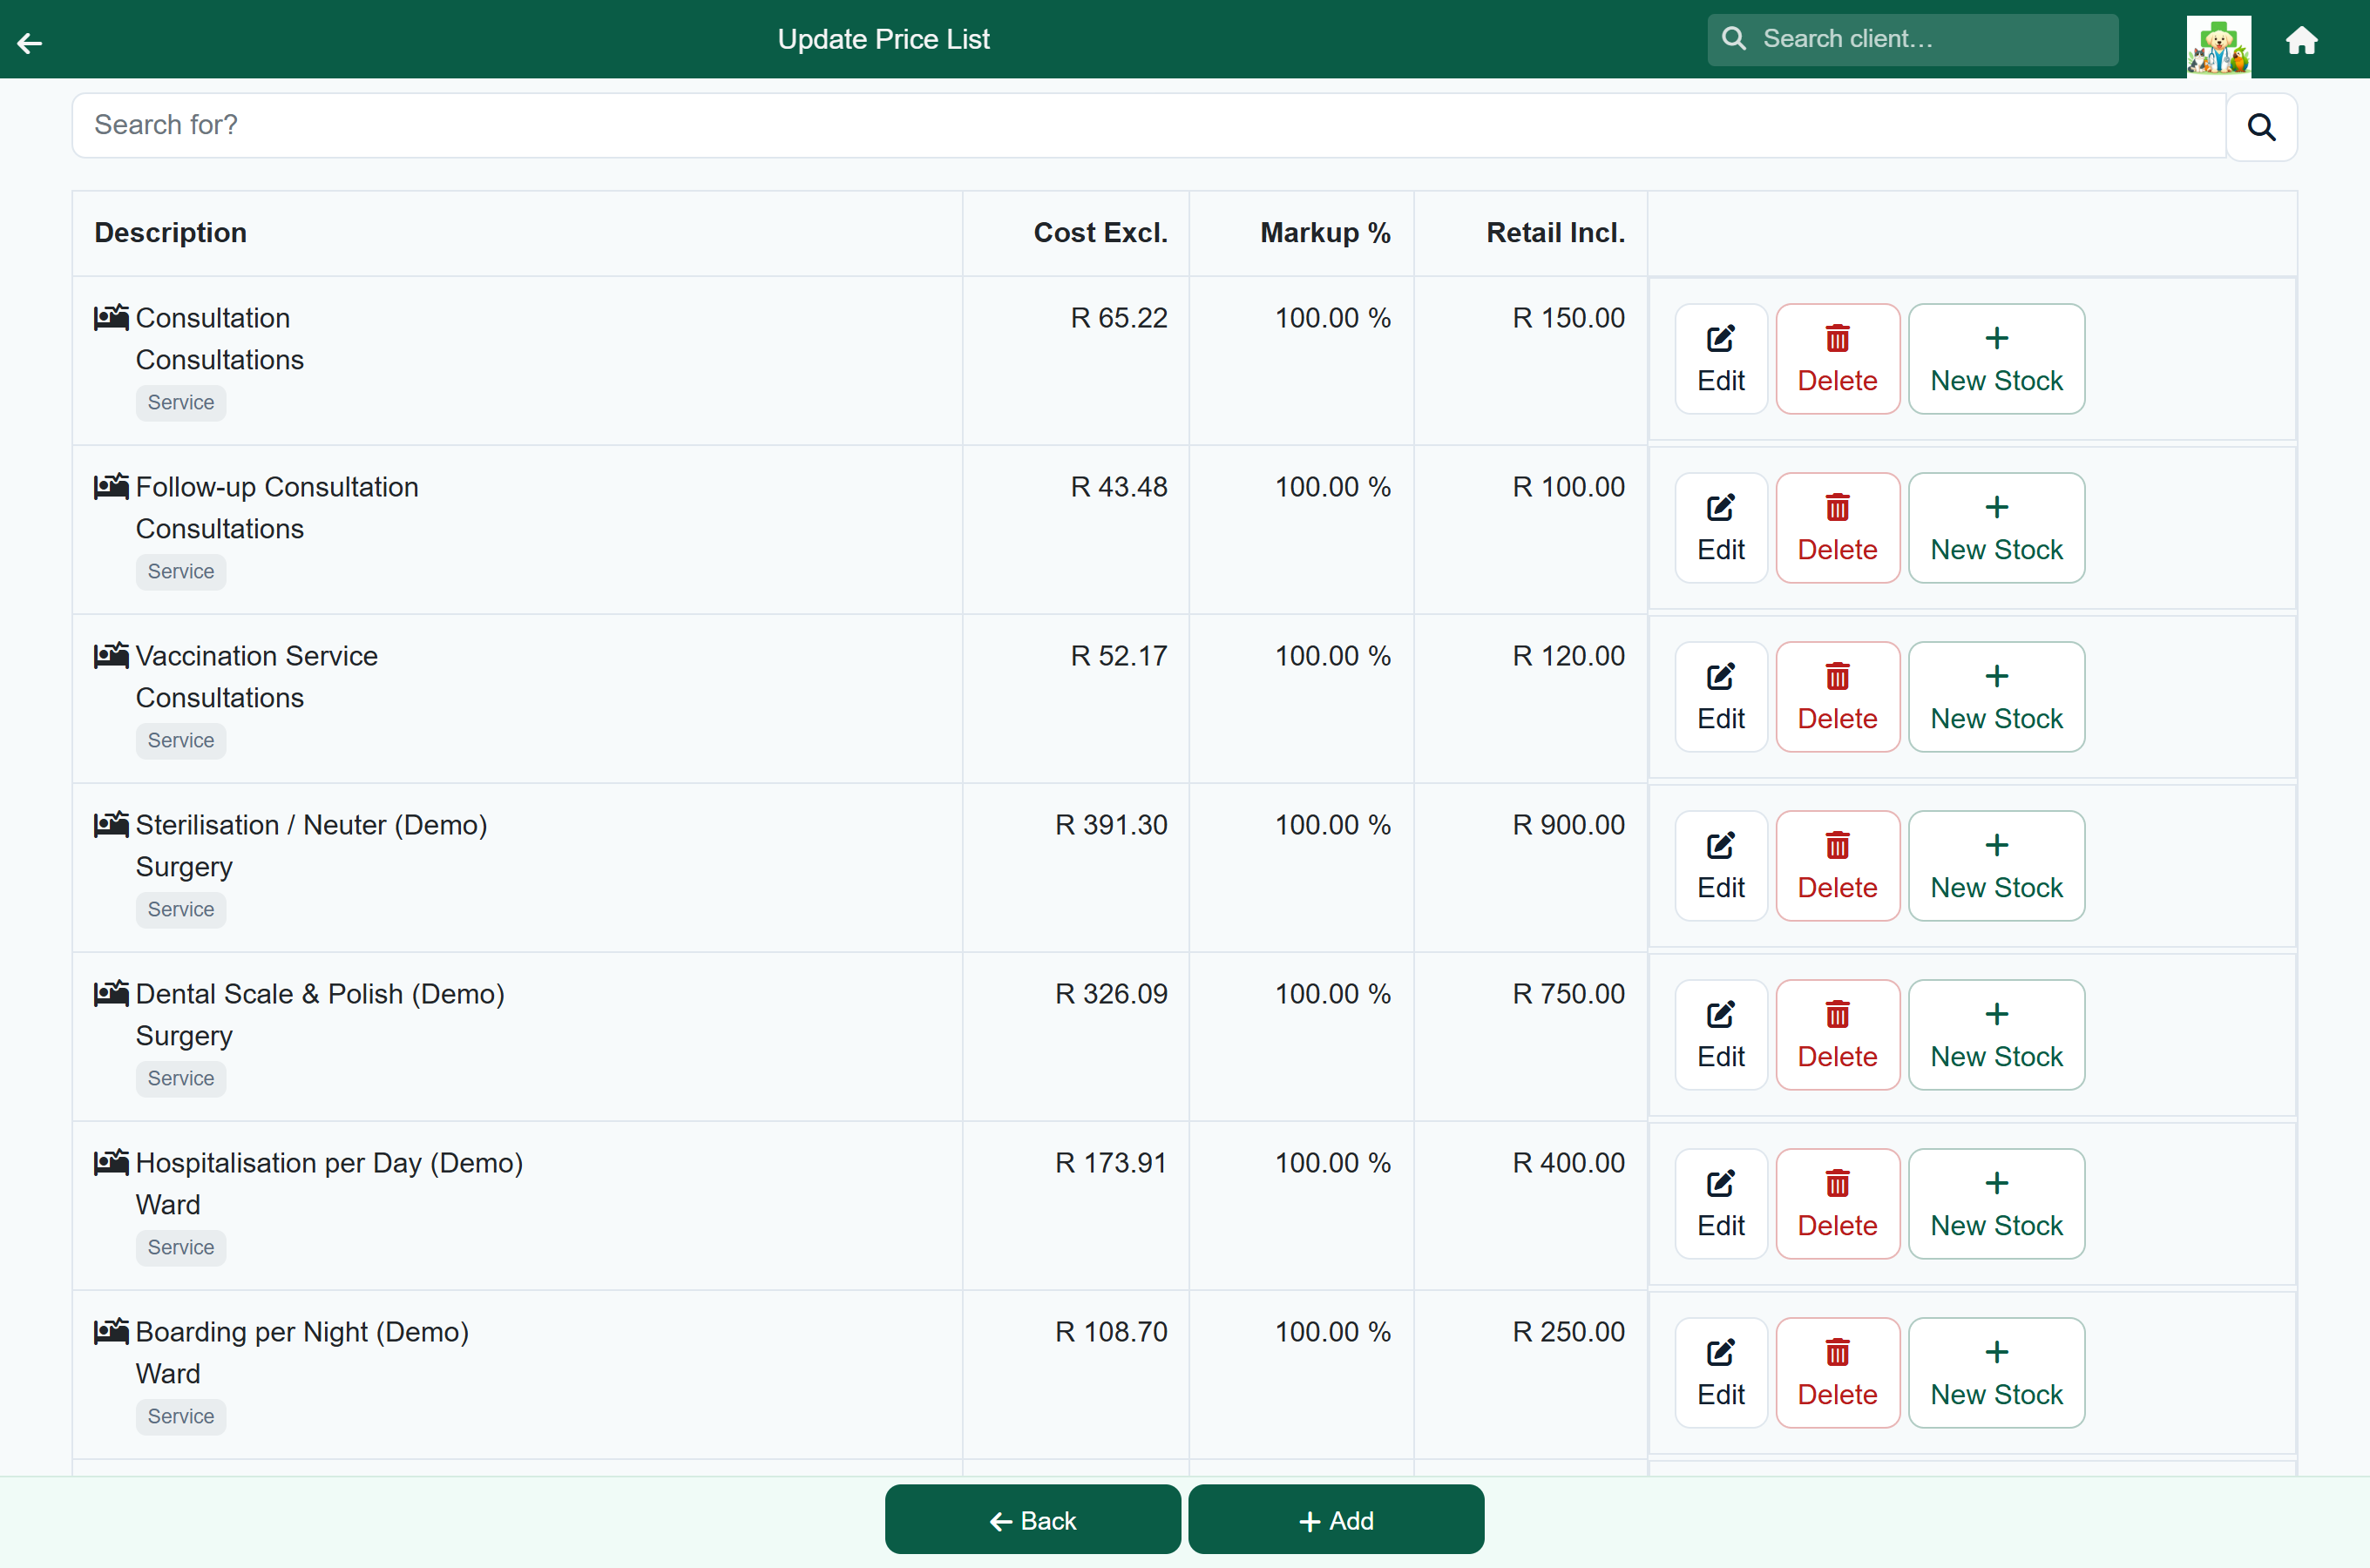Select the 'Follow-up Consultation' description text

pos(277,487)
